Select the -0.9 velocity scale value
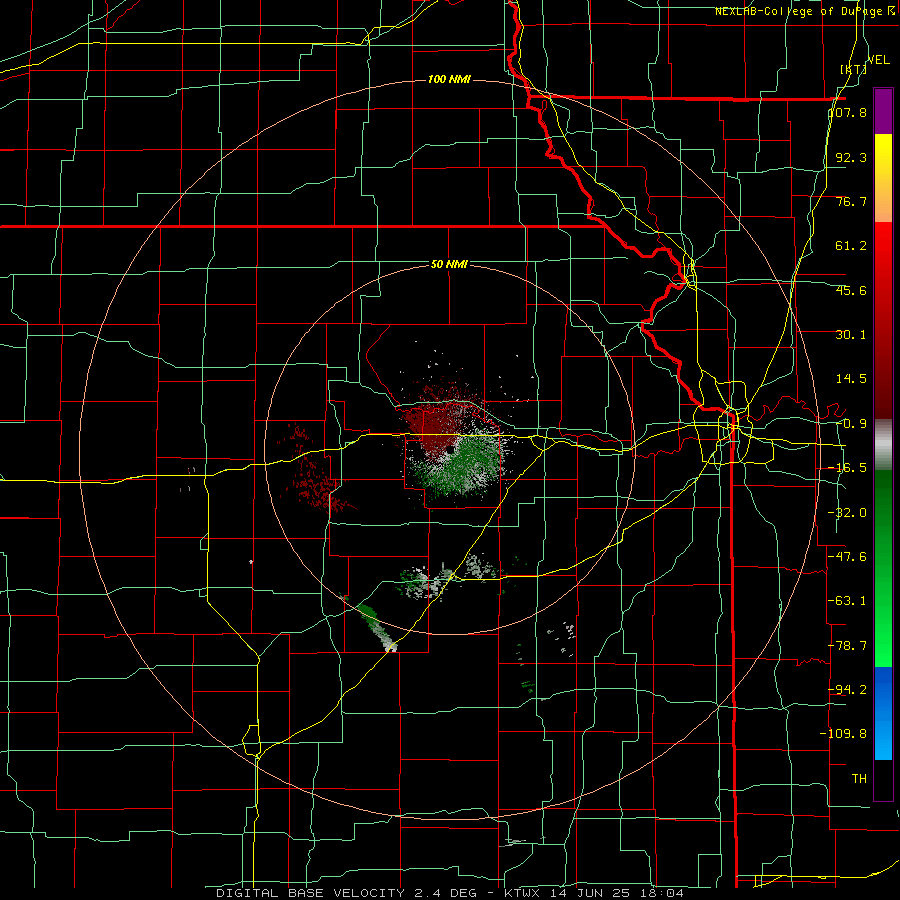 851,423
